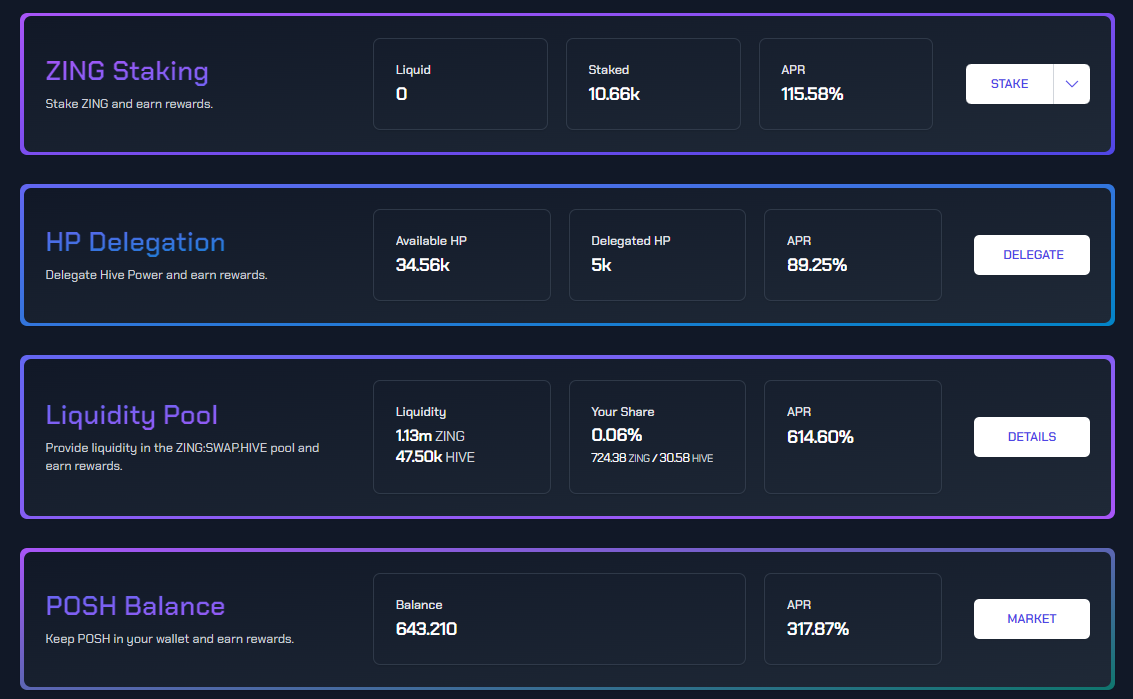Select the Staked value 10.66k

click(614, 94)
